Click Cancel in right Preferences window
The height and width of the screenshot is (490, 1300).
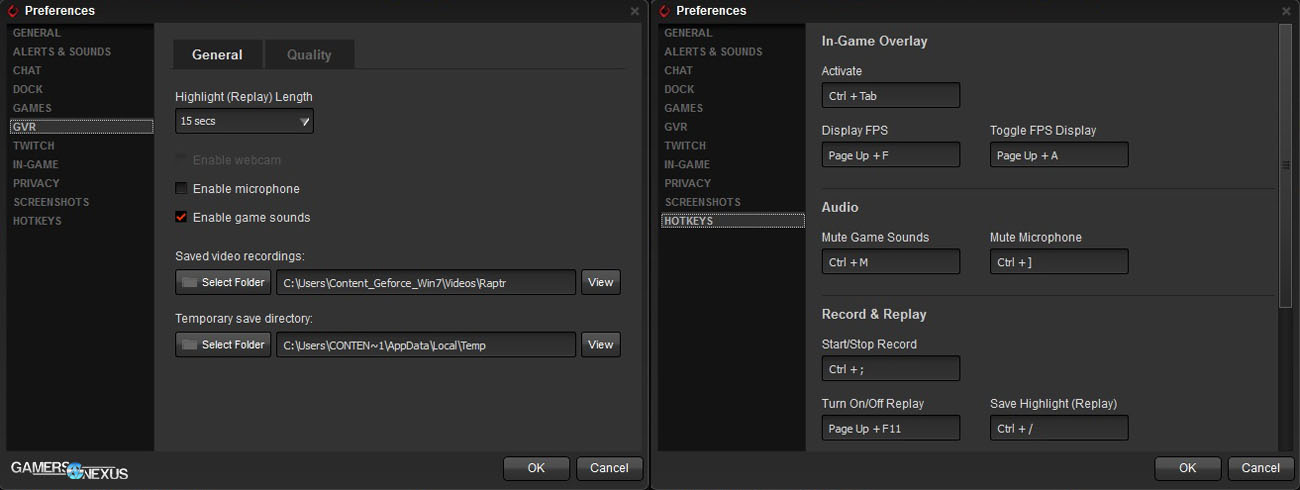coord(1261,468)
